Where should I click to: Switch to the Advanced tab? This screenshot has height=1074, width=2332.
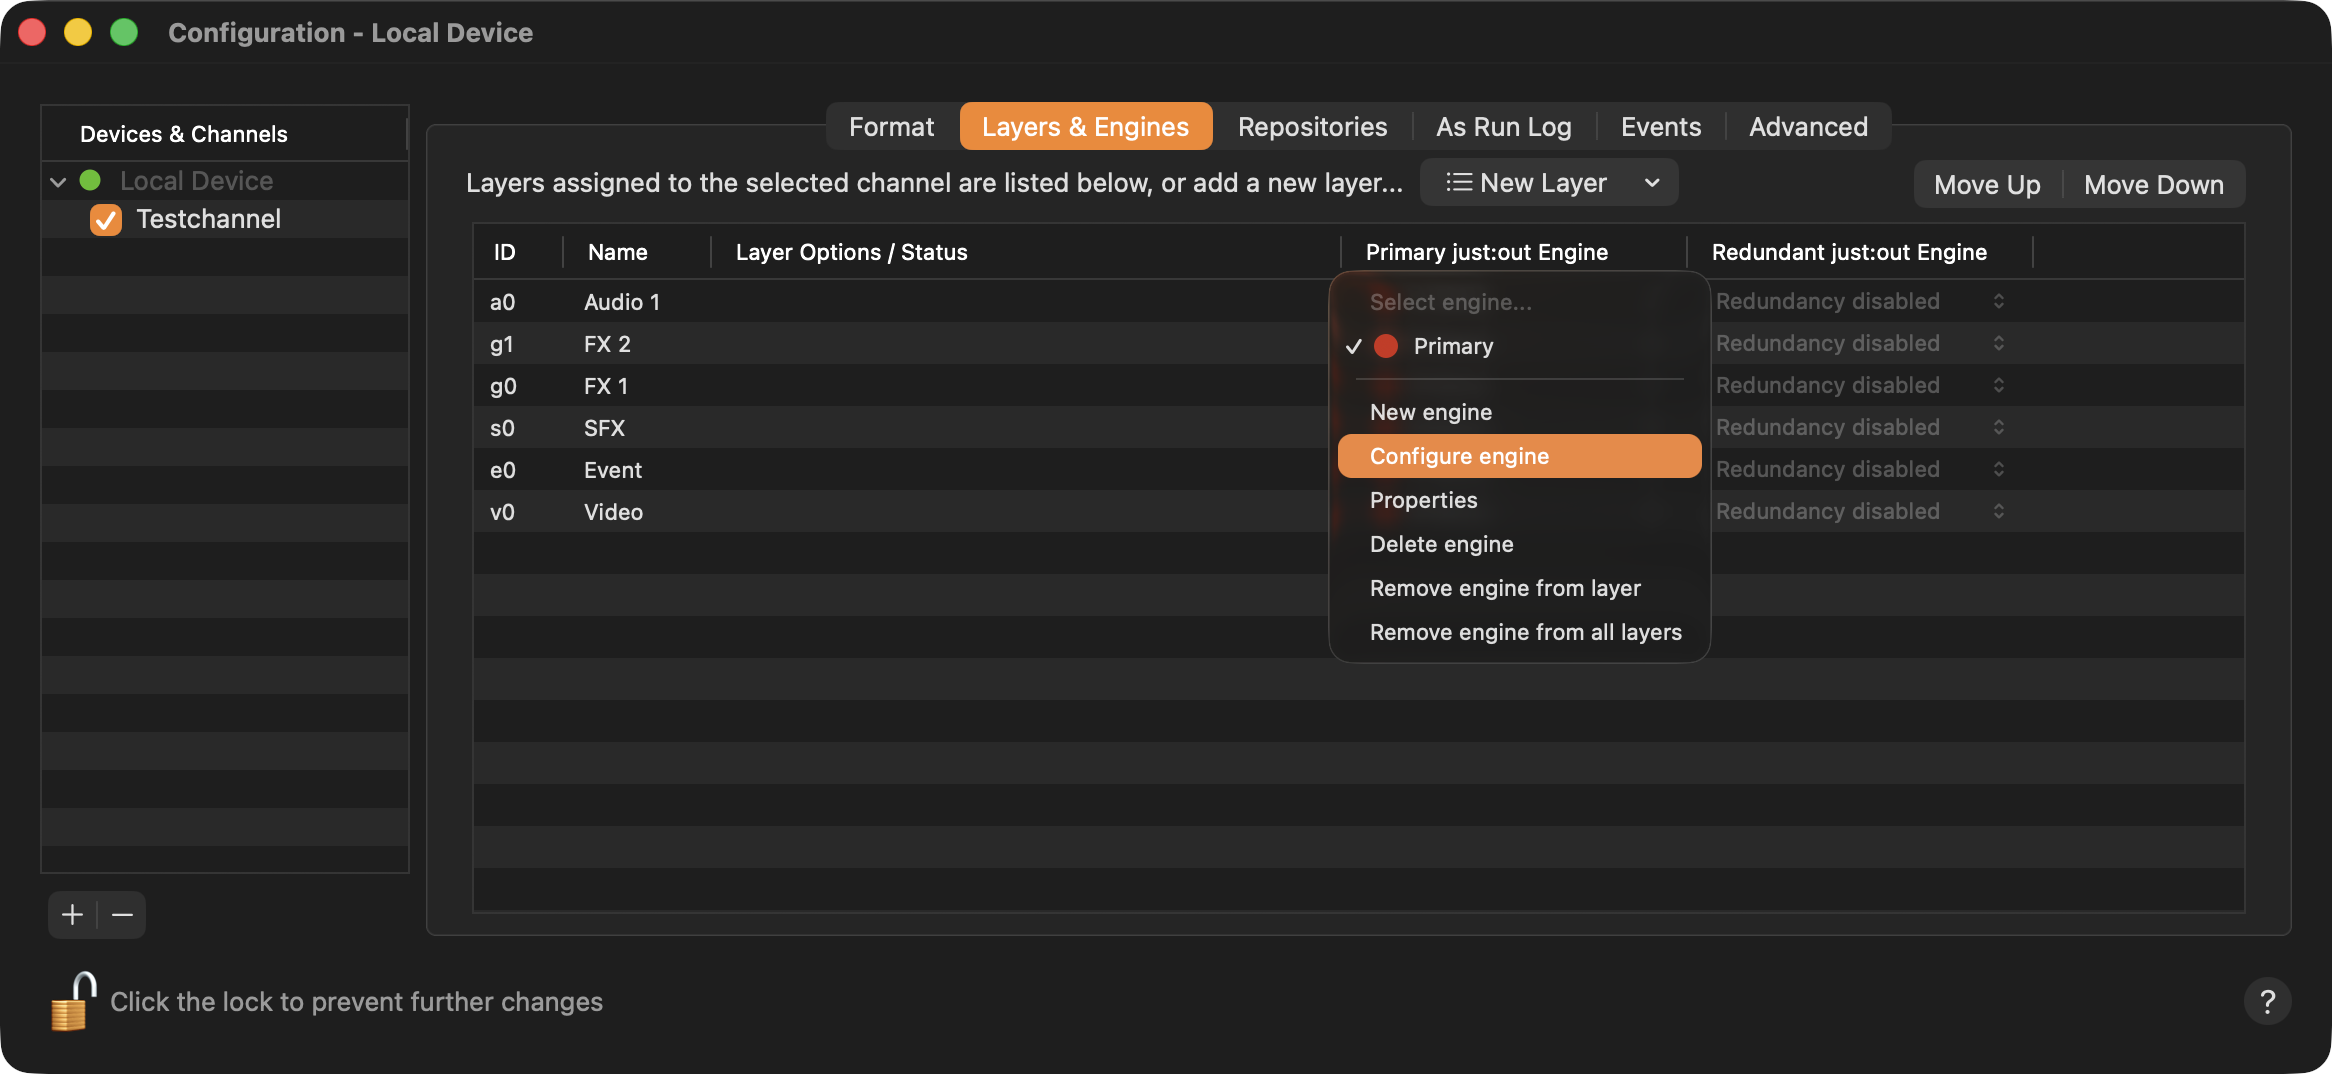point(1808,127)
